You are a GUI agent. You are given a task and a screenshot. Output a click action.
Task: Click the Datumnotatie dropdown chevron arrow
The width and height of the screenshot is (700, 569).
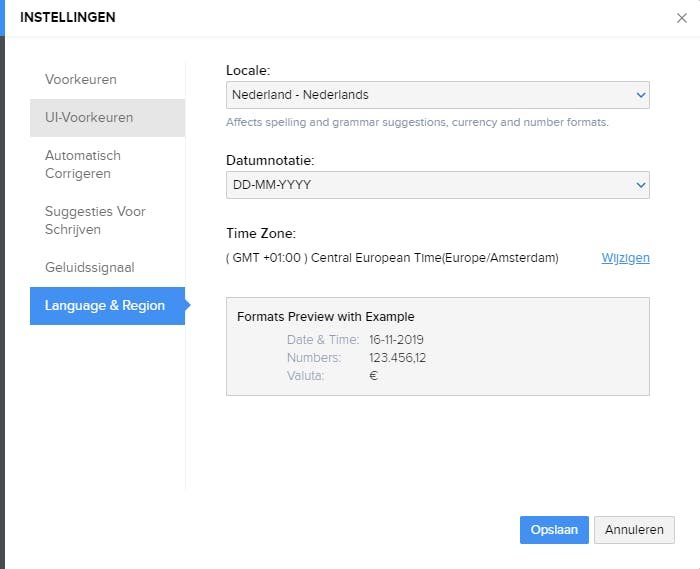(x=641, y=185)
